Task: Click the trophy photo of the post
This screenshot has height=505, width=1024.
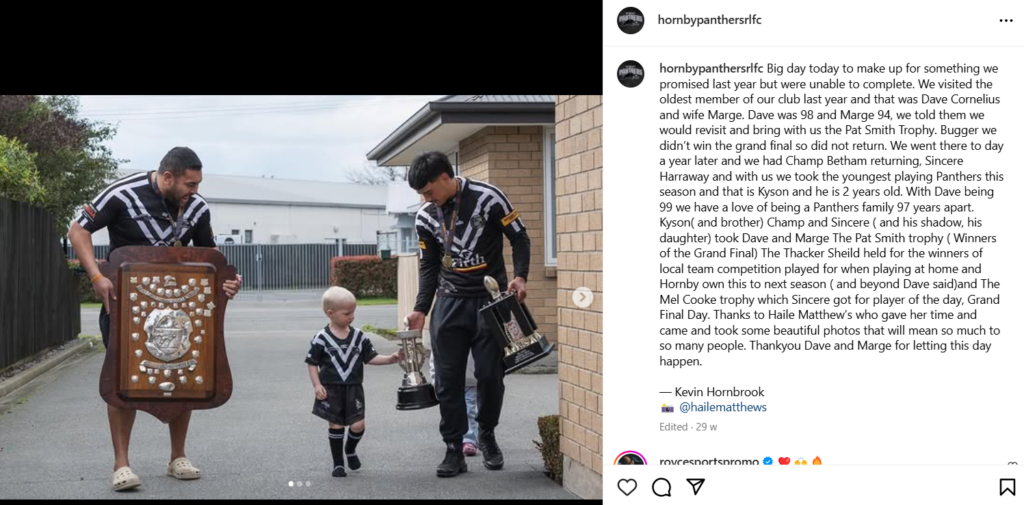Action: click(301, 297)
